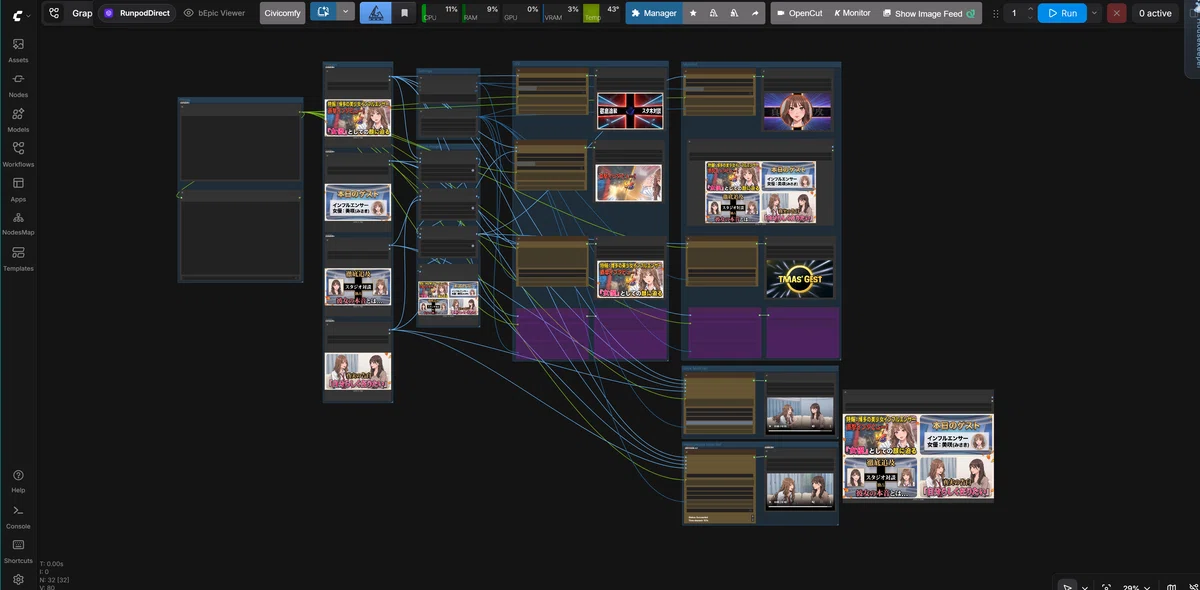
Task: Open the Workflows sidebar panel
Action: 18,154
